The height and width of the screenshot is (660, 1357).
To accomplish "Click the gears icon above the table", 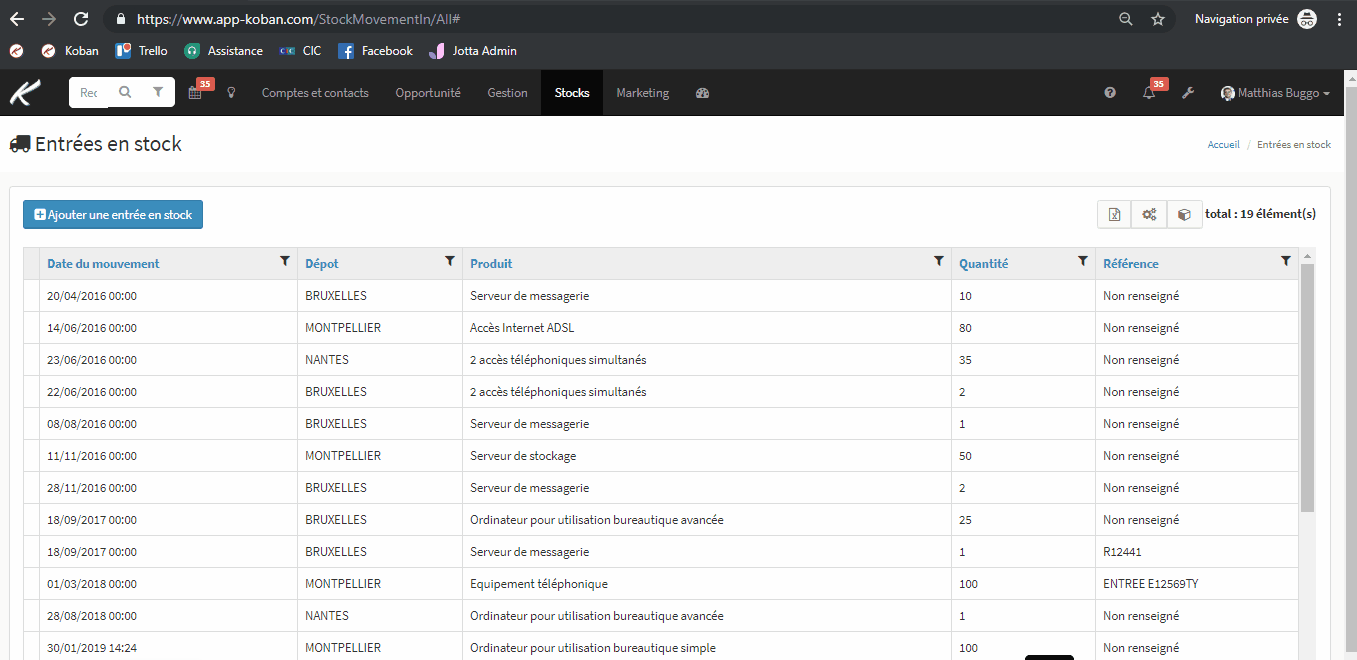I will tap(1149, 214).
